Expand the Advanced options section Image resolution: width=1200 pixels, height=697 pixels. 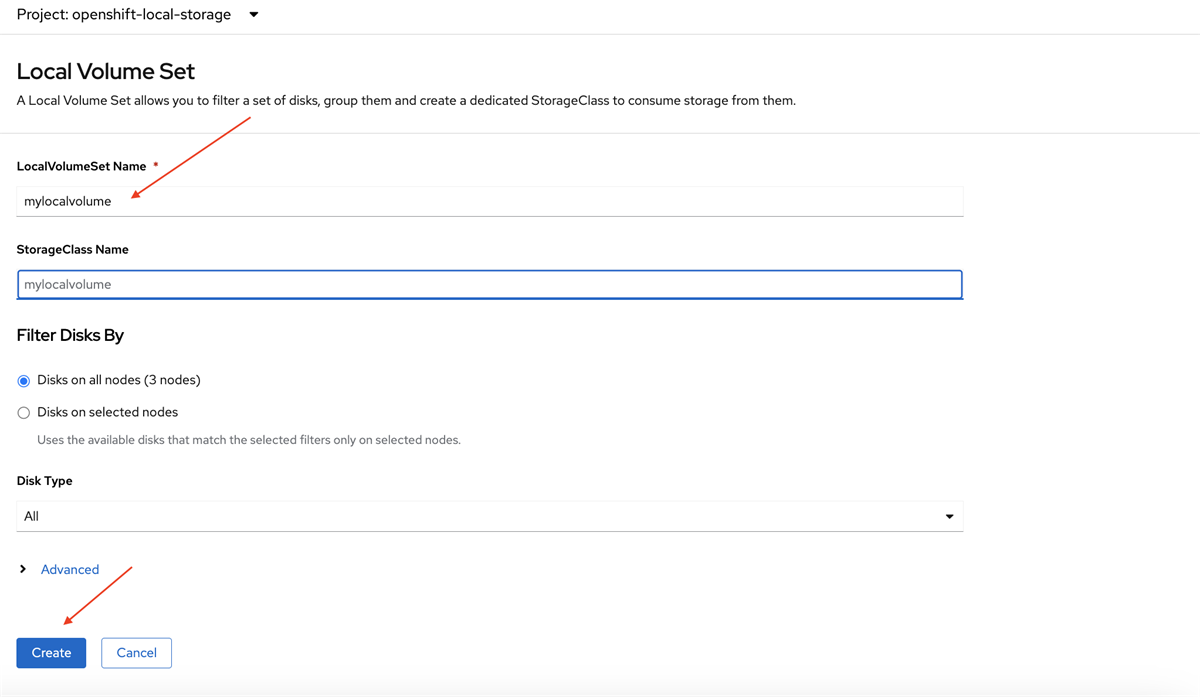tap(69, 568)
